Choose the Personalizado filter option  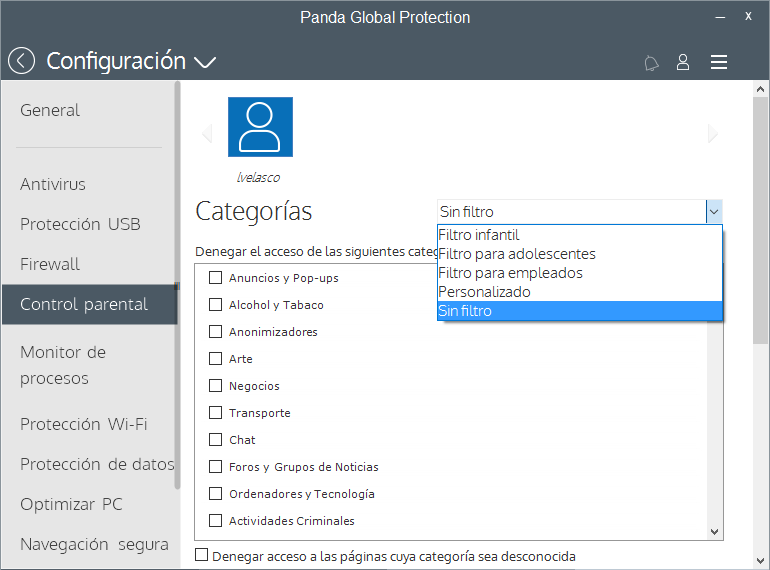pos(579,292)
